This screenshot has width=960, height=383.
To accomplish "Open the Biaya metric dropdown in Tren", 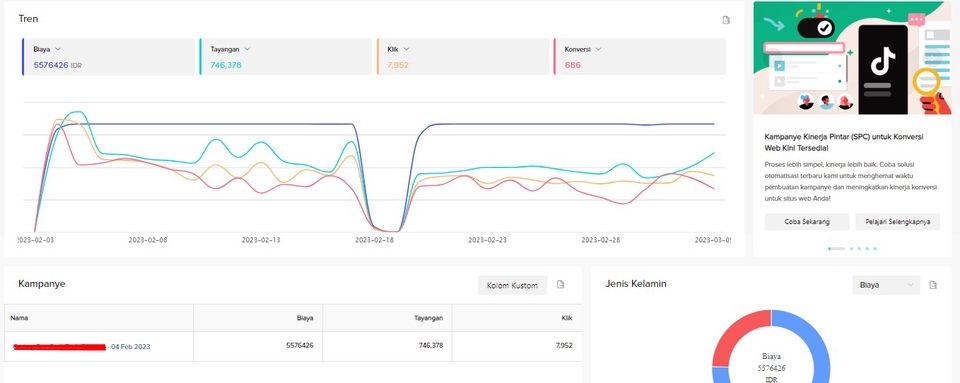I will point(58,49).
